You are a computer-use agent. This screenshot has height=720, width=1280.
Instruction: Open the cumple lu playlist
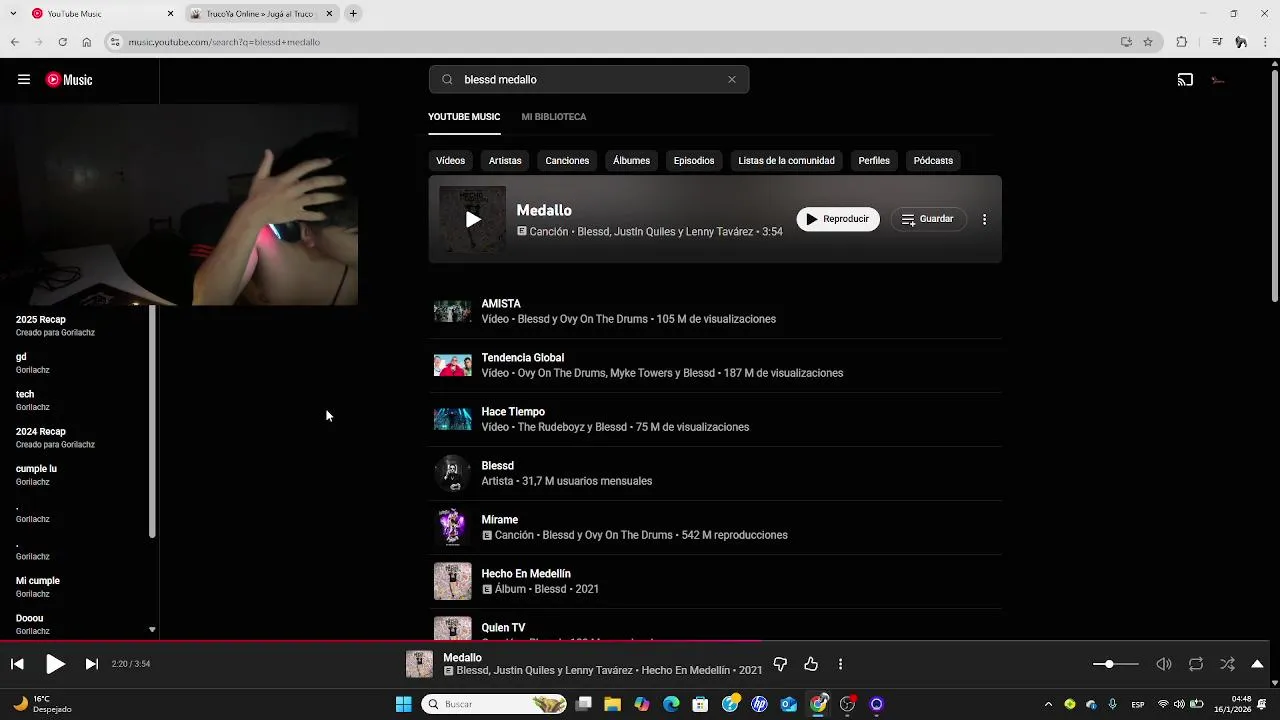pos(75,475)
